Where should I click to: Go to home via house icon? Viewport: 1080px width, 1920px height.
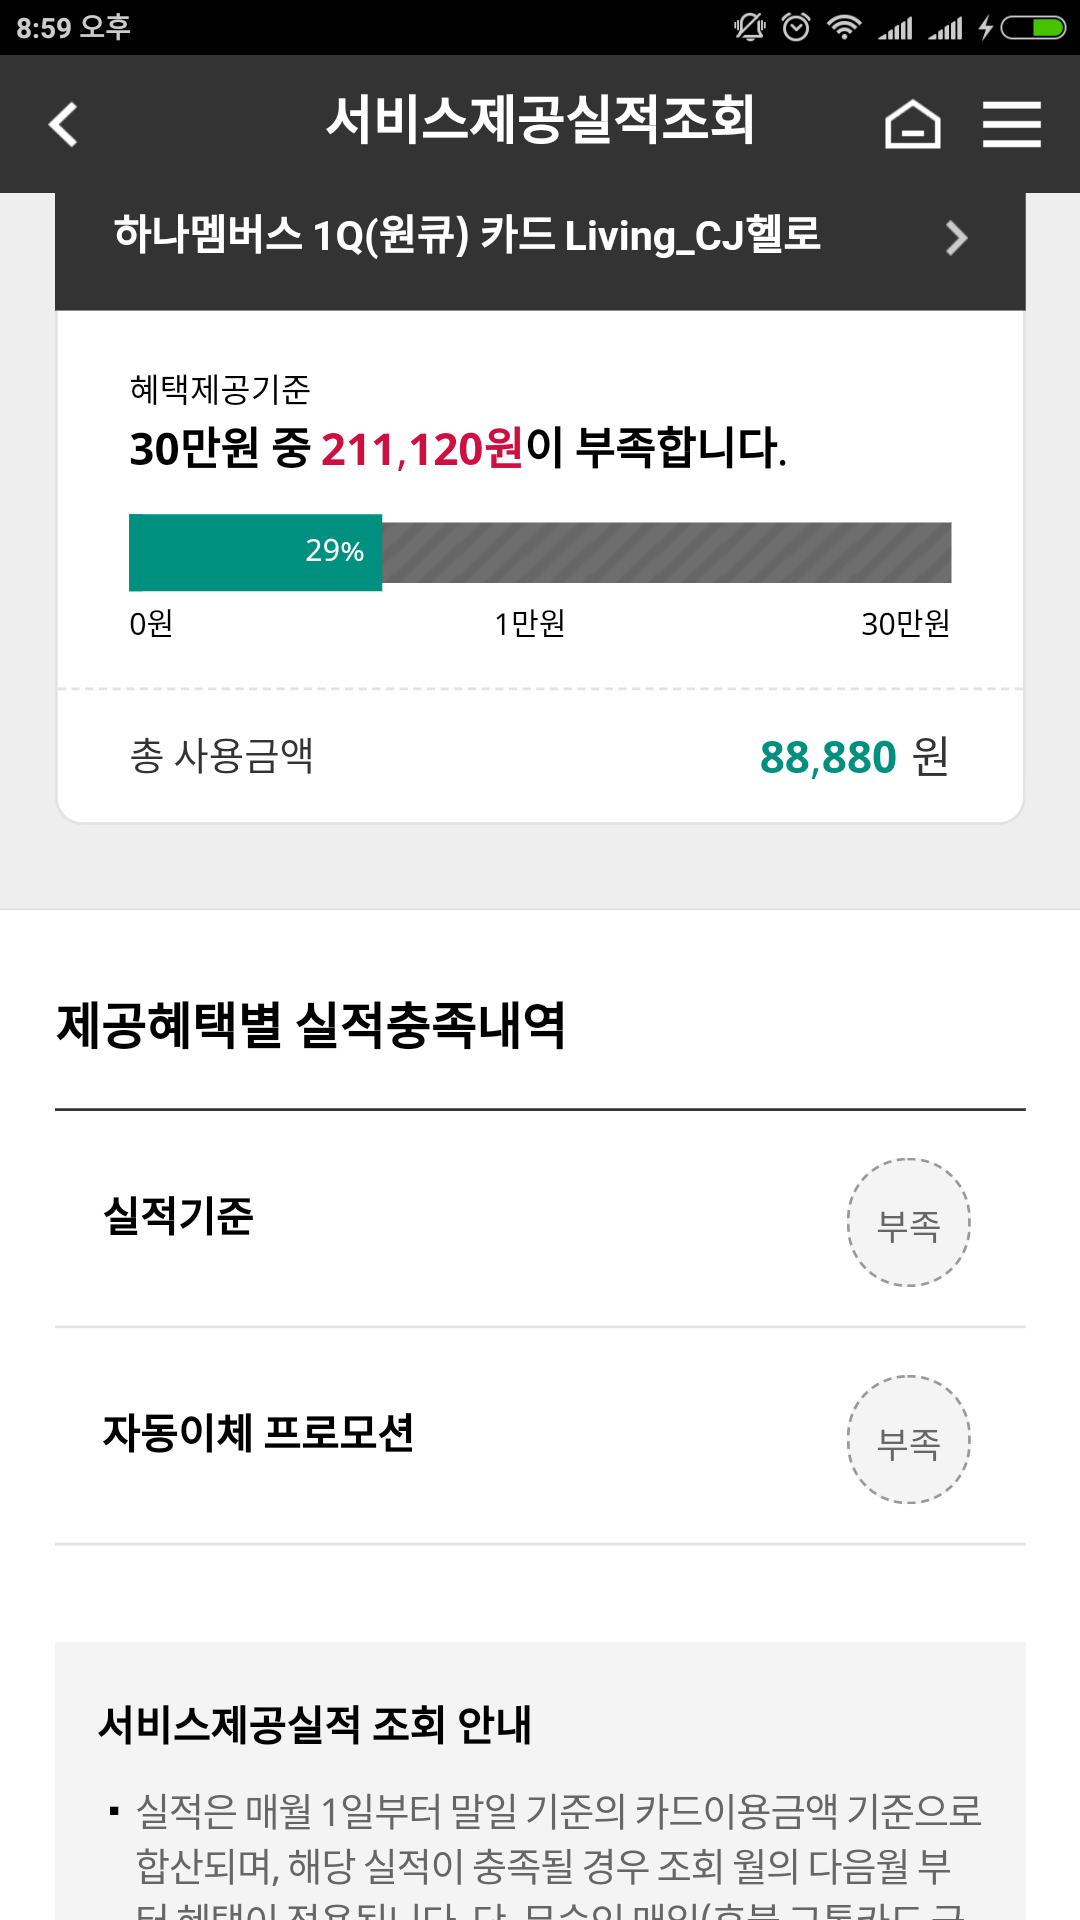click(x=912, y=125)
